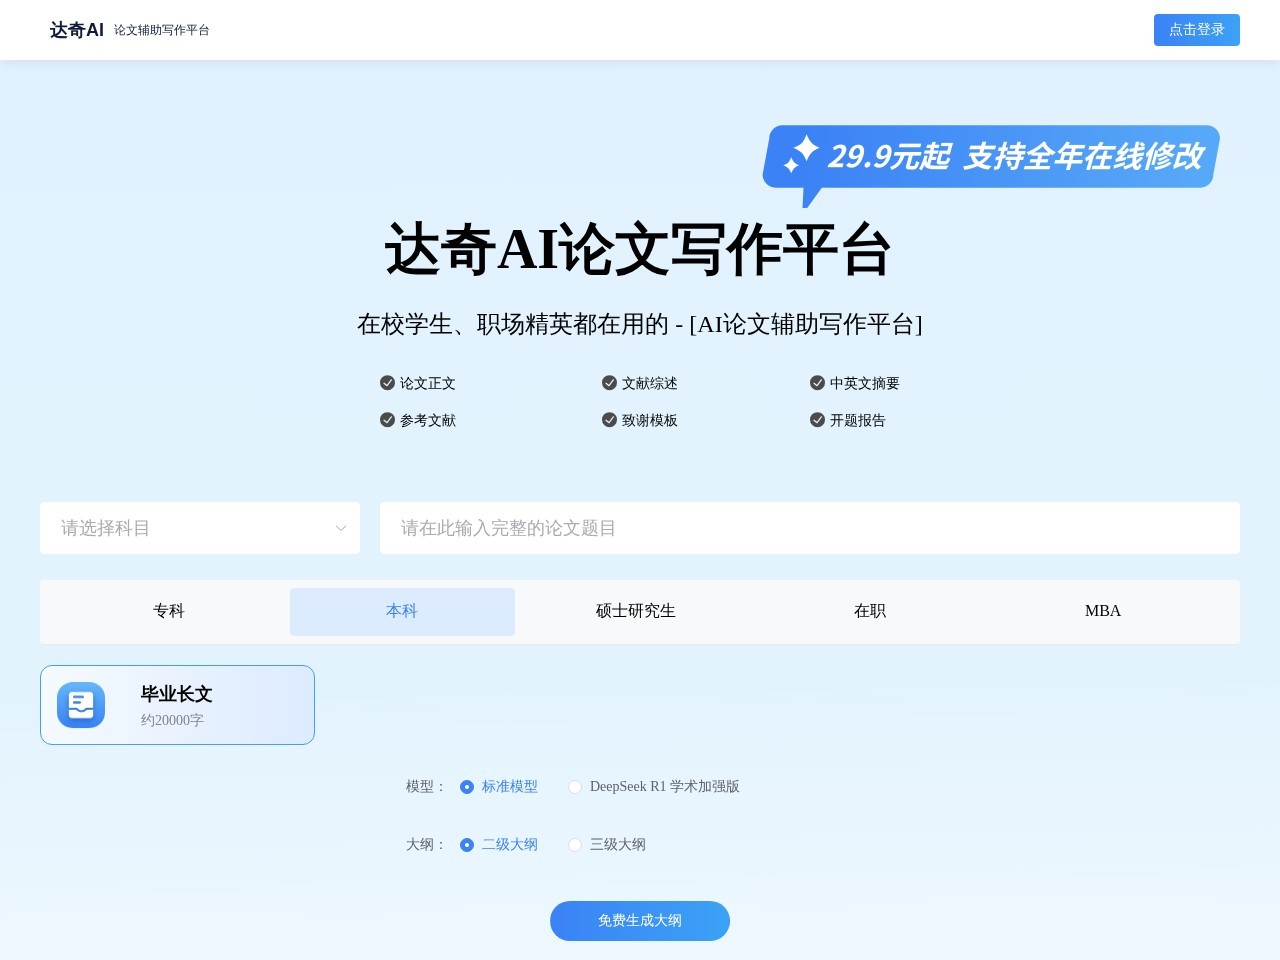Viewport: 1280px width, 960px height.
Task: Click the checkmark icon beside 文献综述
Action: (608, 382)
